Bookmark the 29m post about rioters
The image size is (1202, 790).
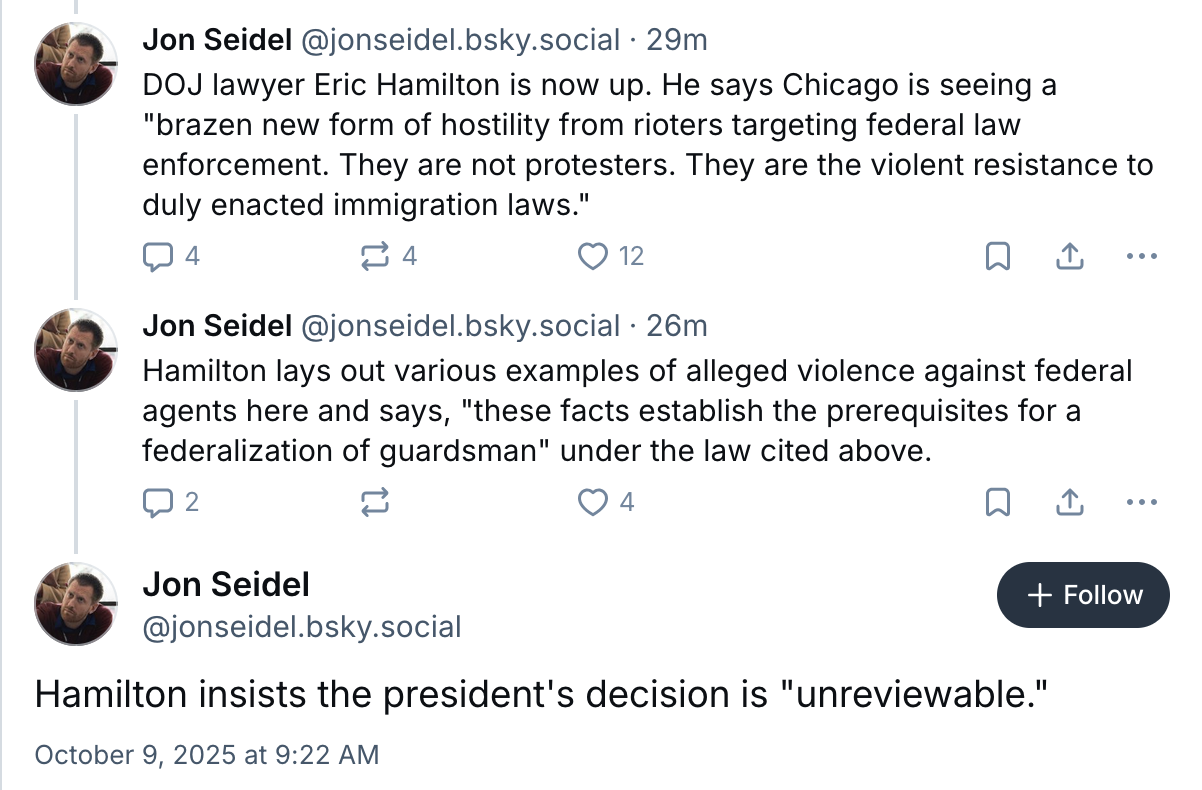click(997, 257)
